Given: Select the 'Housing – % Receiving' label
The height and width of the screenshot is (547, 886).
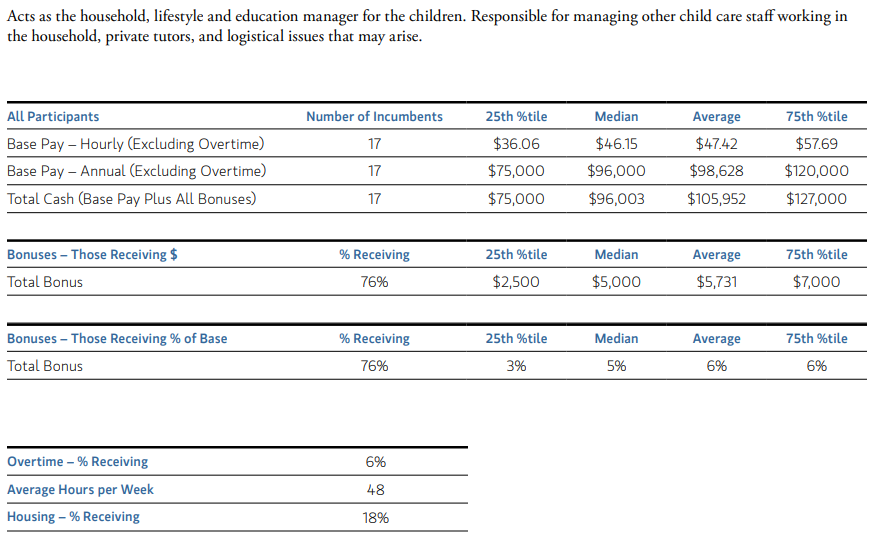Looking at the screenshot, I should (x=73, y=516).
